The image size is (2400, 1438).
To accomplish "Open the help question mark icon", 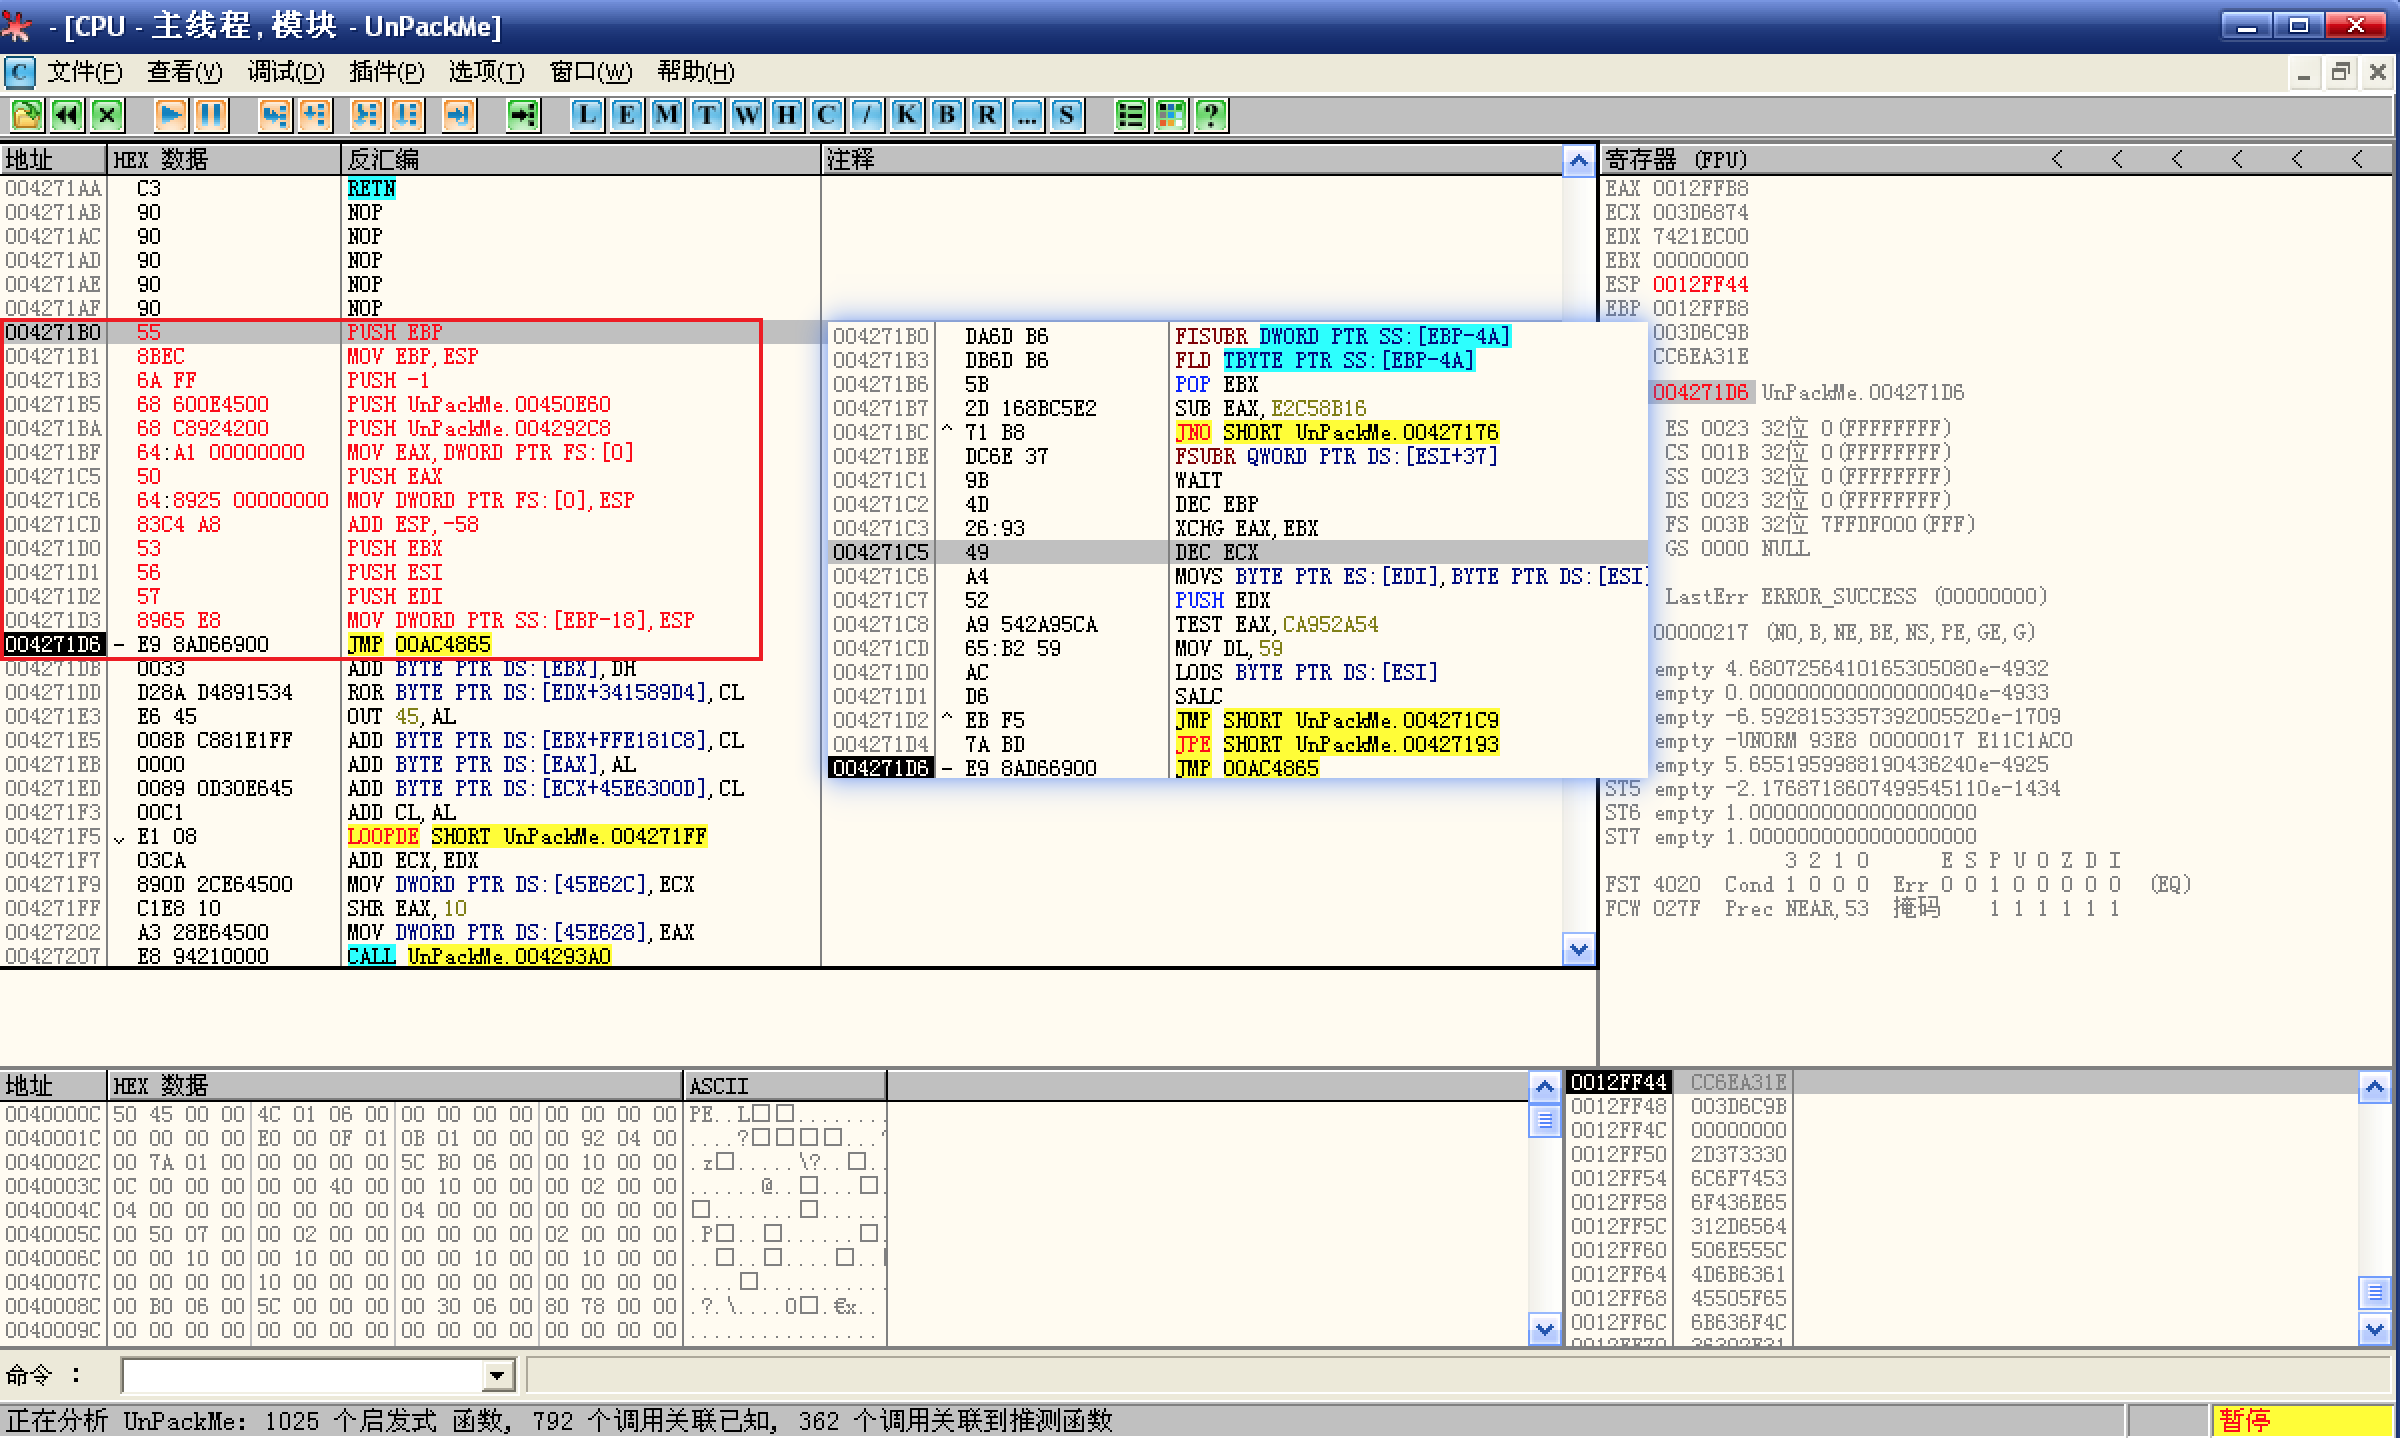I will point(1211,115).
